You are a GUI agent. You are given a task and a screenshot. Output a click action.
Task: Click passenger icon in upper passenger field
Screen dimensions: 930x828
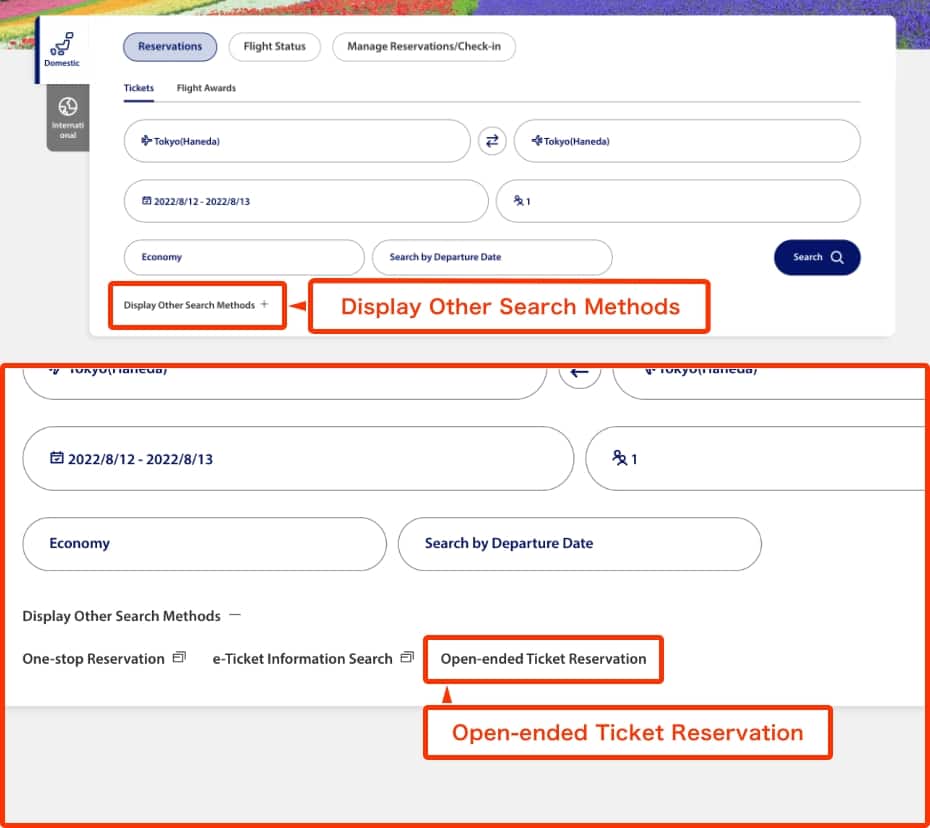(518, 201)
